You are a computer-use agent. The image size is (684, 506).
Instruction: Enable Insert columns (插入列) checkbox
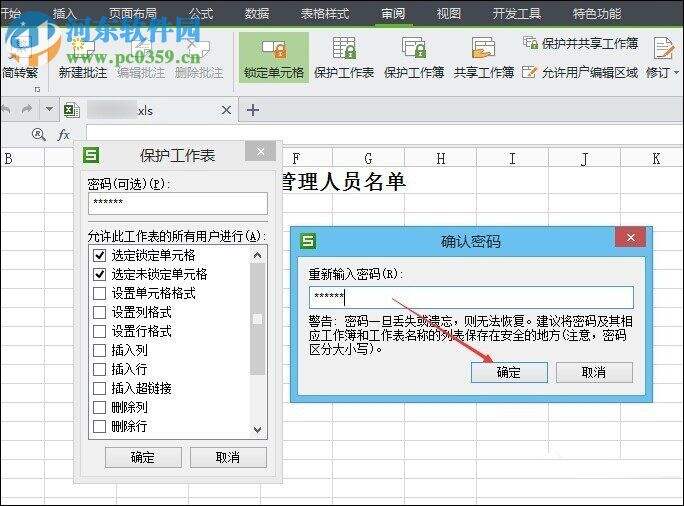pos(100,350)
